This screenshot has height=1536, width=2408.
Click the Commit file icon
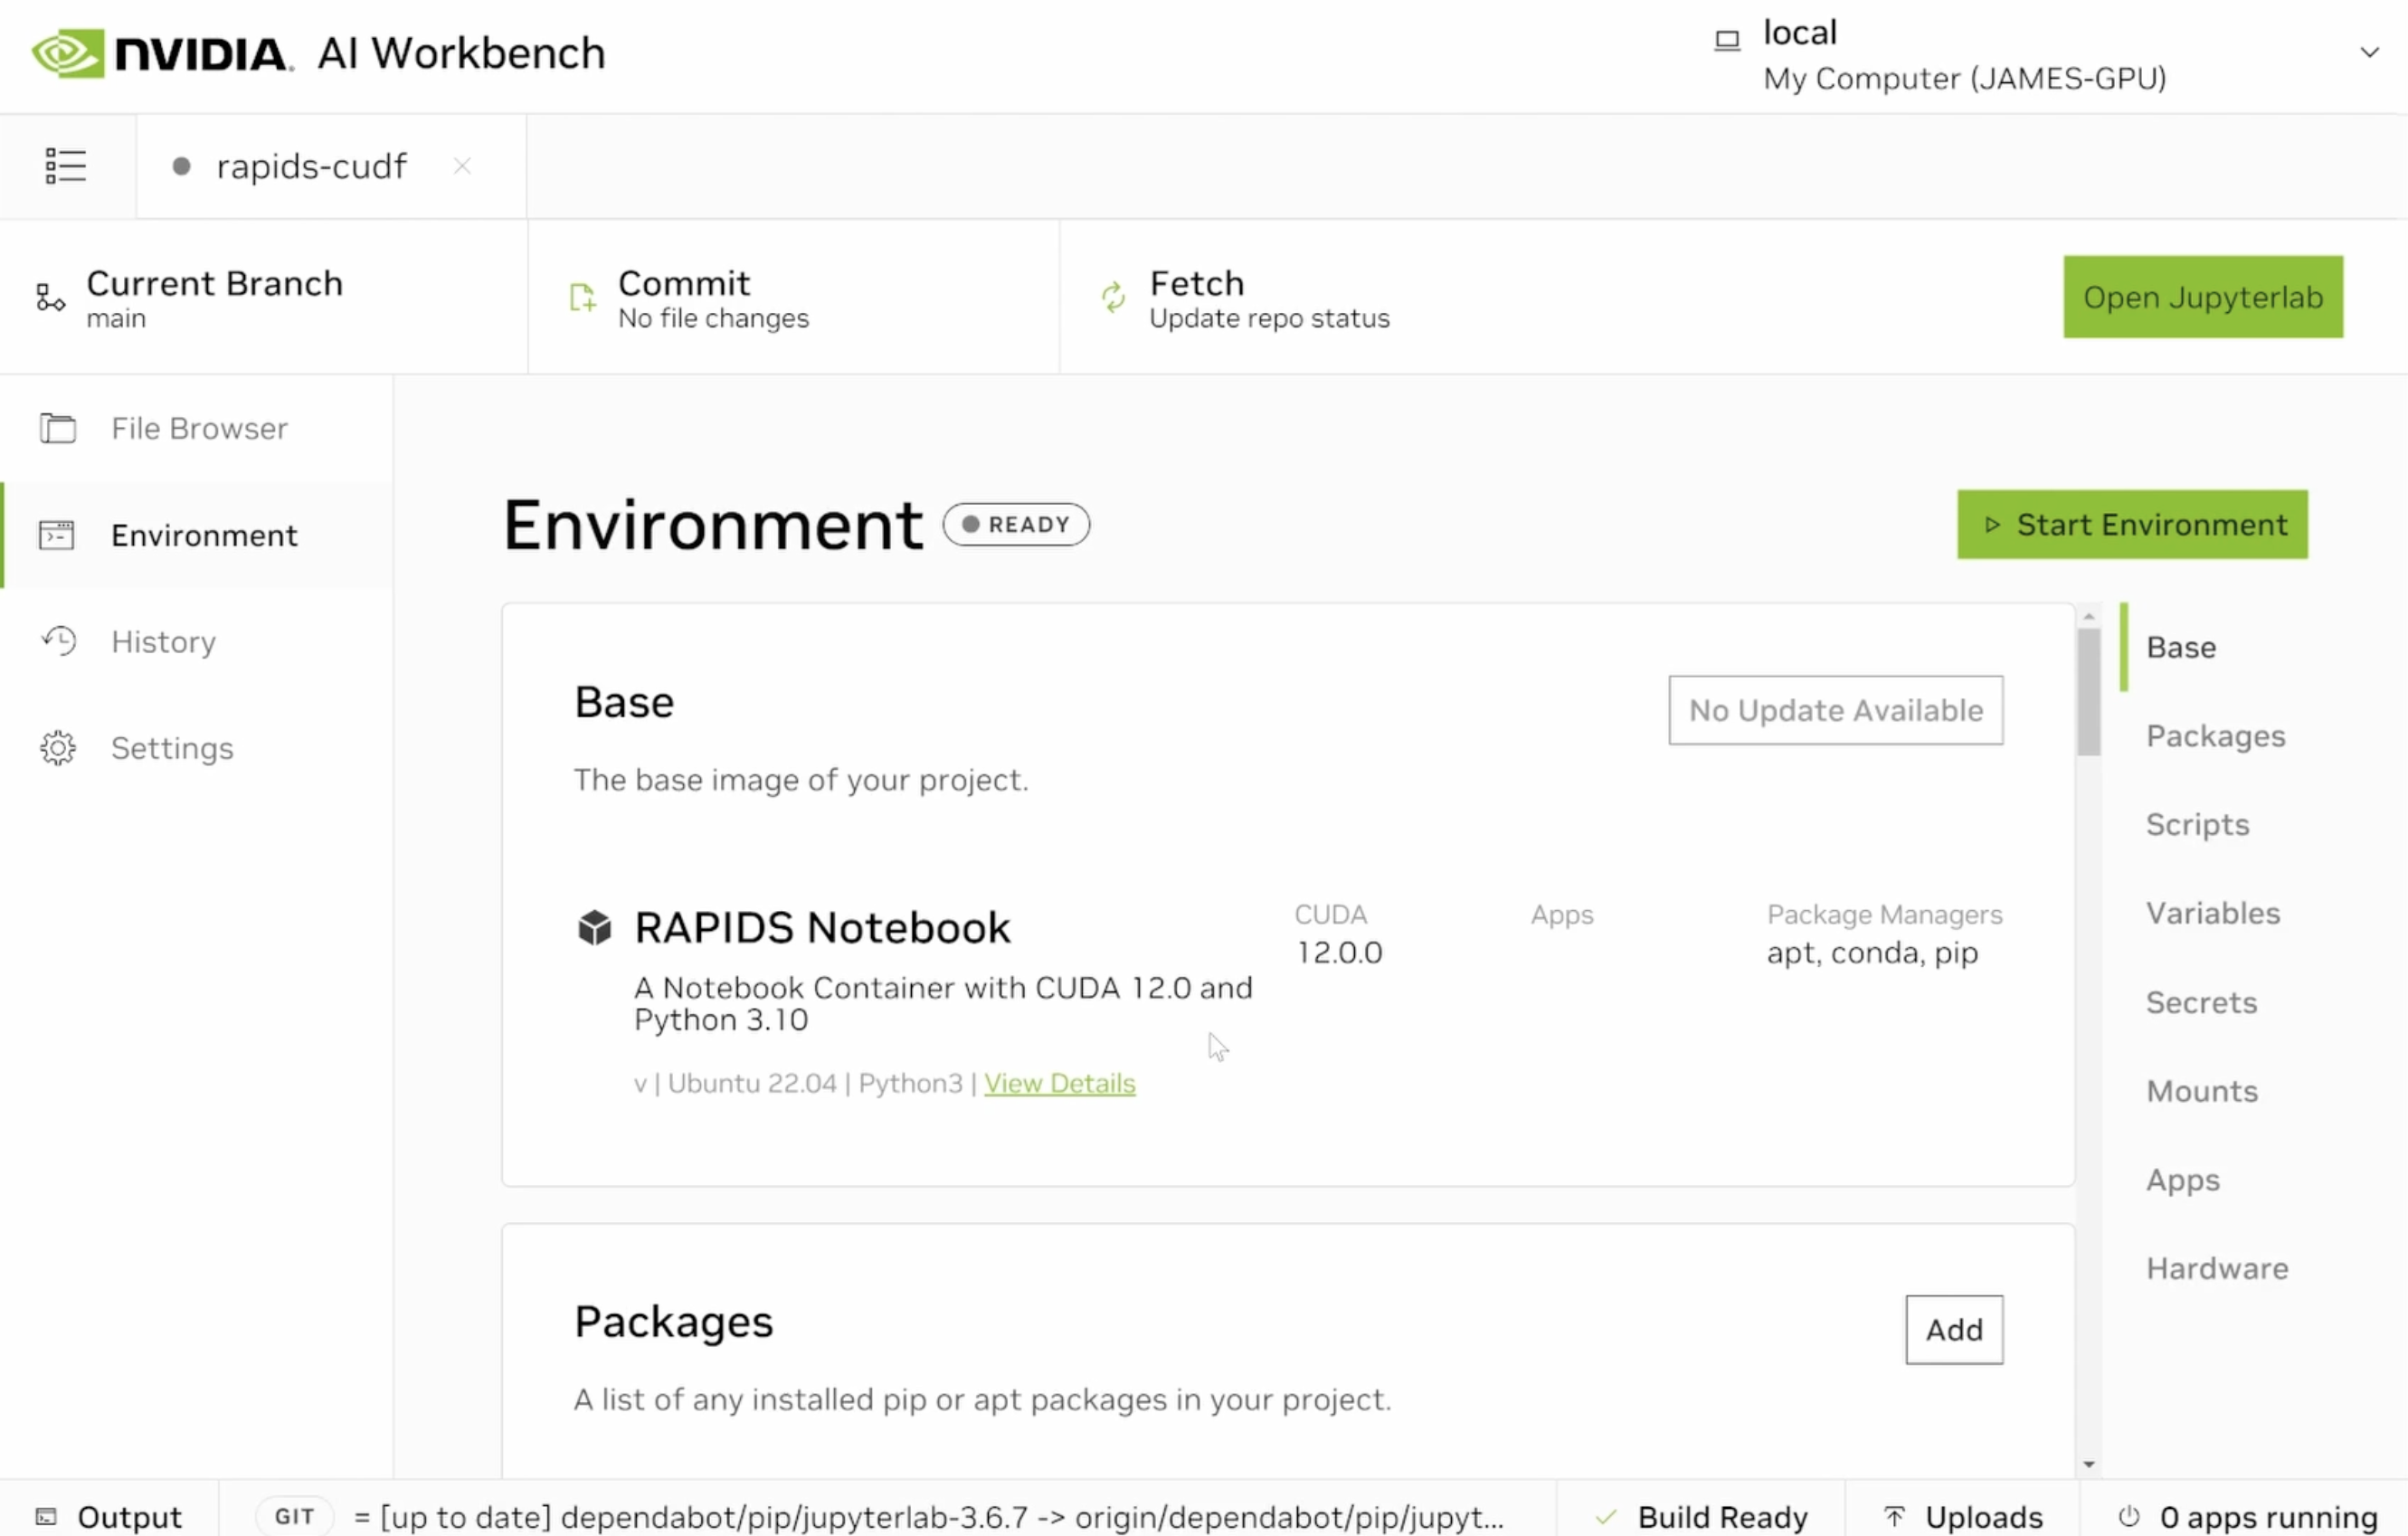[x=582, y=298]
